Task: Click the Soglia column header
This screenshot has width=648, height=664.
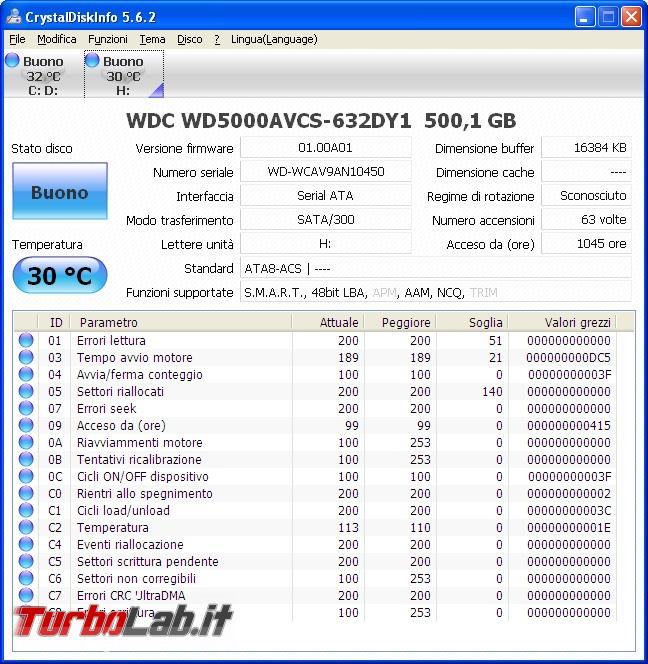Action: pos(472,322)
